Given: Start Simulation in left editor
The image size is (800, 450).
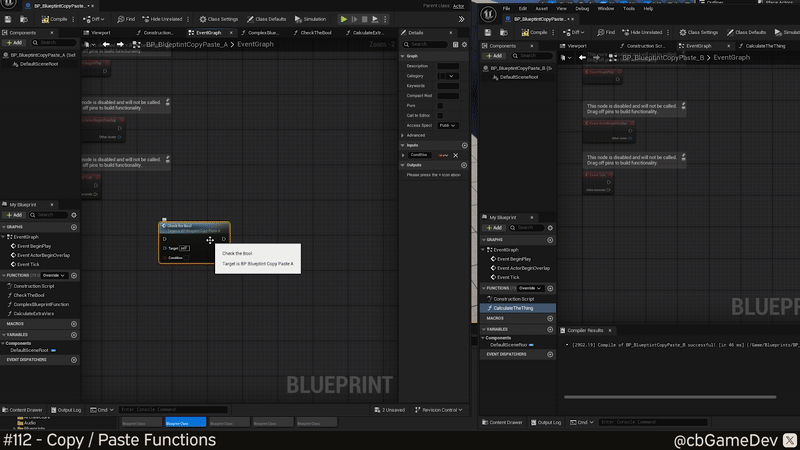Looking at the screenshot, I should point(310,19).
